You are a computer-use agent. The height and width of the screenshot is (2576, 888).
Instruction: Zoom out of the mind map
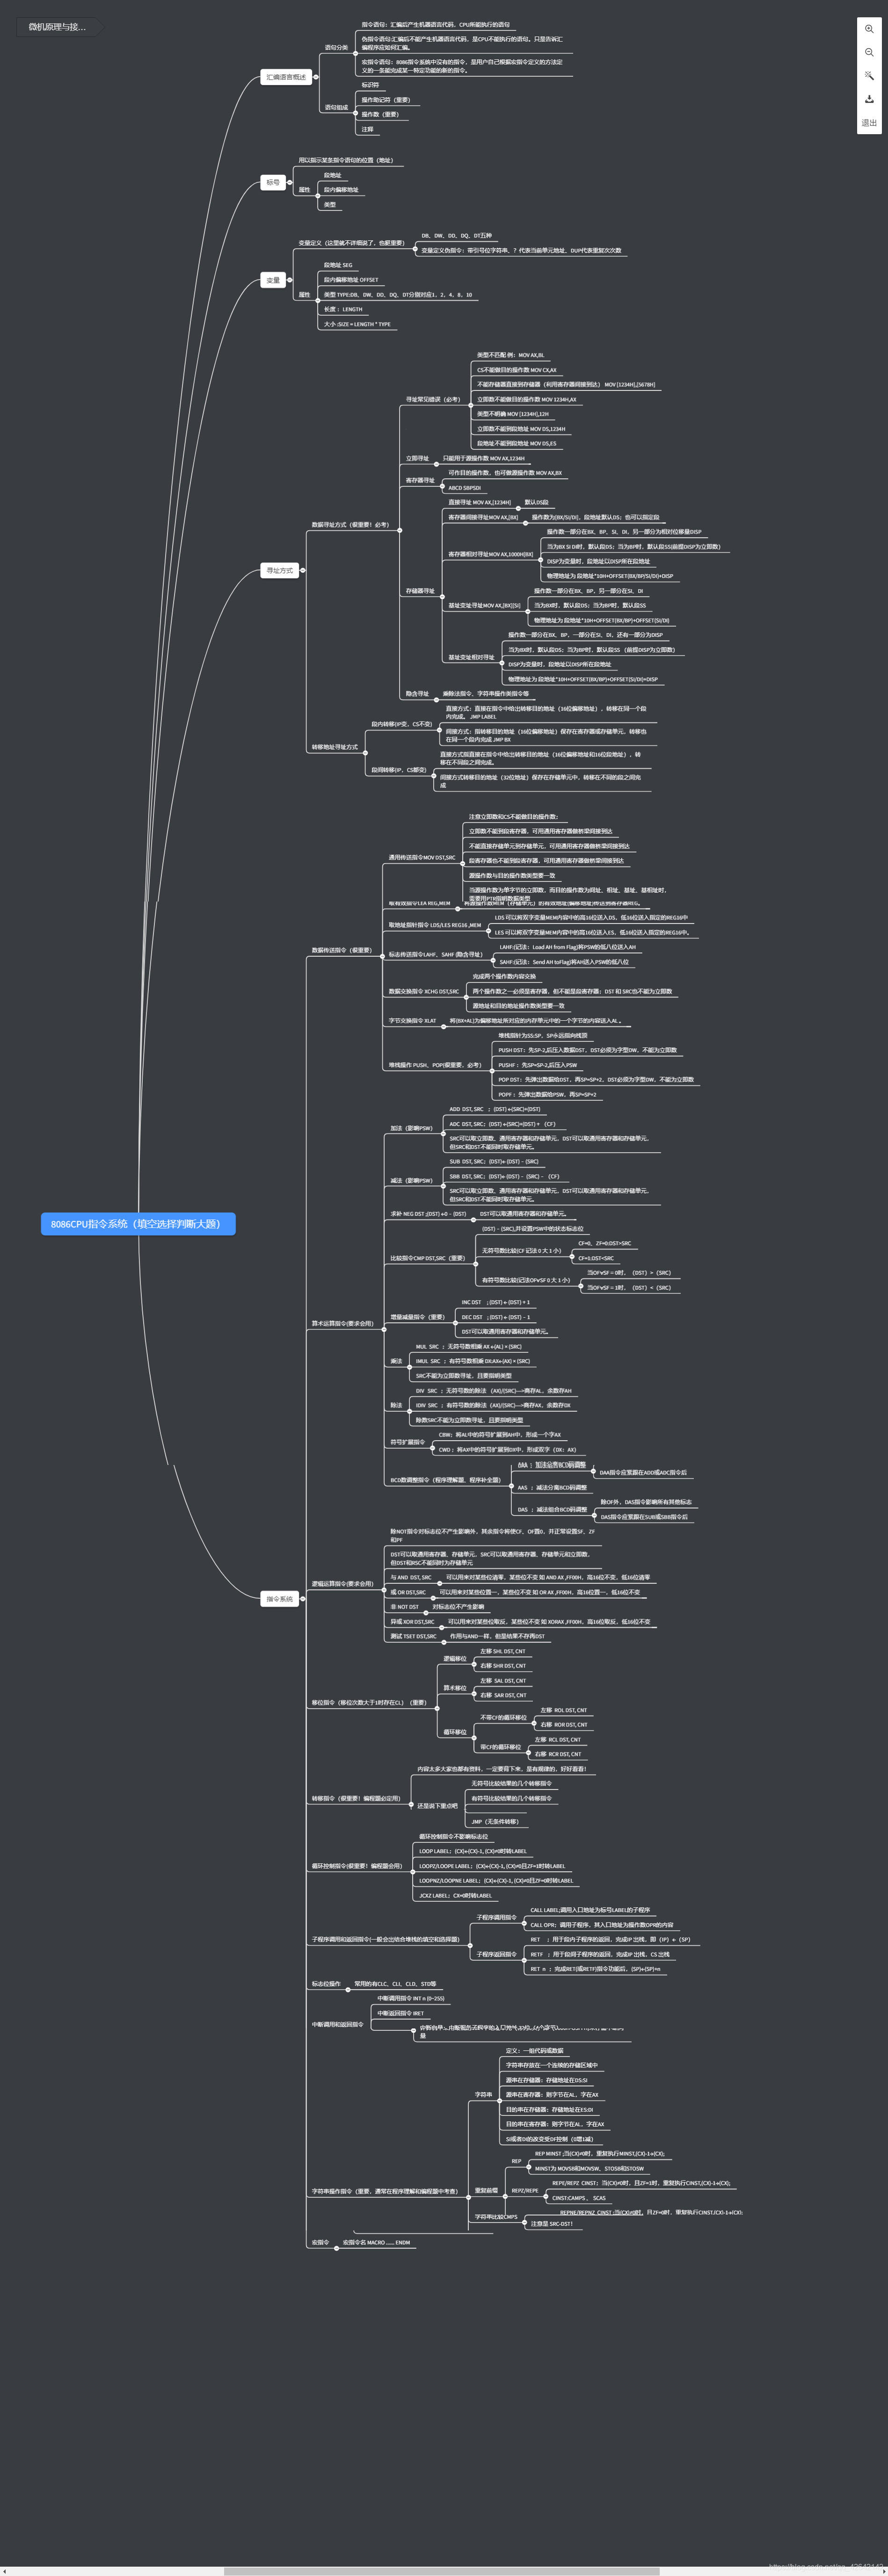click(869, 52)
